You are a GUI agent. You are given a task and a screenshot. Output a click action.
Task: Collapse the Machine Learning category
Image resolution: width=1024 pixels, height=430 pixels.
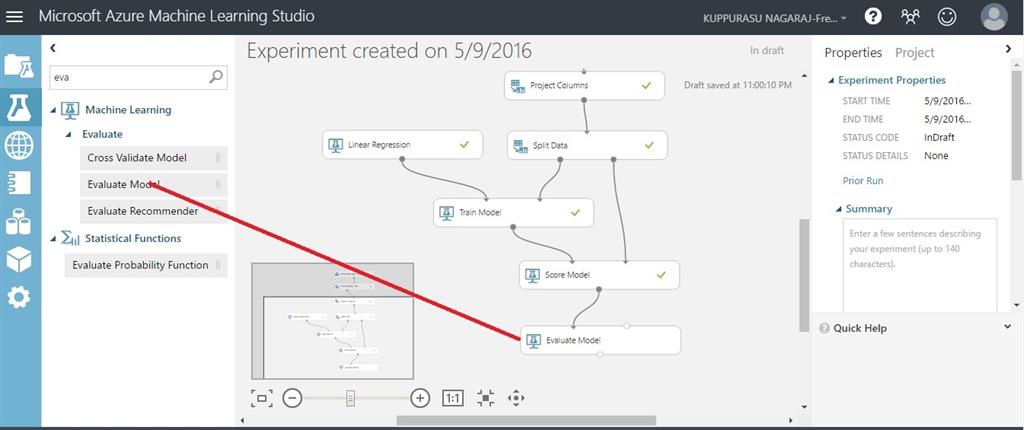pos(54,110)
